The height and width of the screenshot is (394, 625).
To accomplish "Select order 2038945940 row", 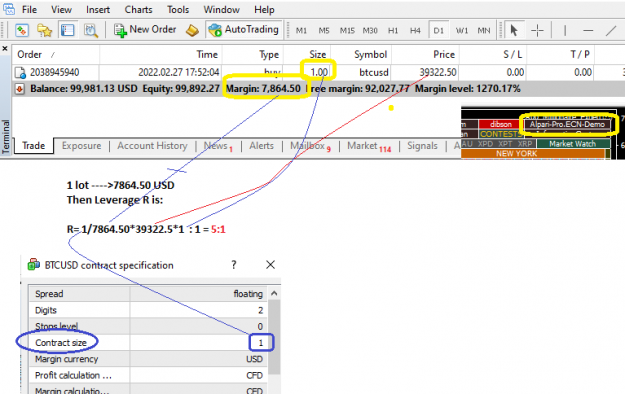I will (x=318, y=72).
